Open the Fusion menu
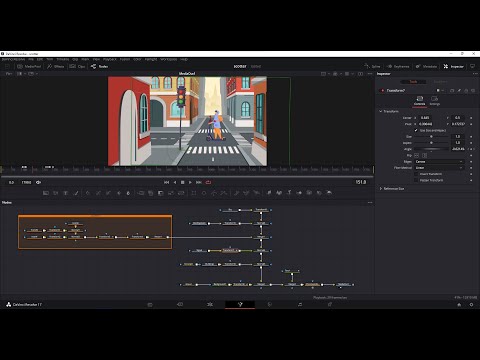 pyautogui.click(x=125, y=59)
